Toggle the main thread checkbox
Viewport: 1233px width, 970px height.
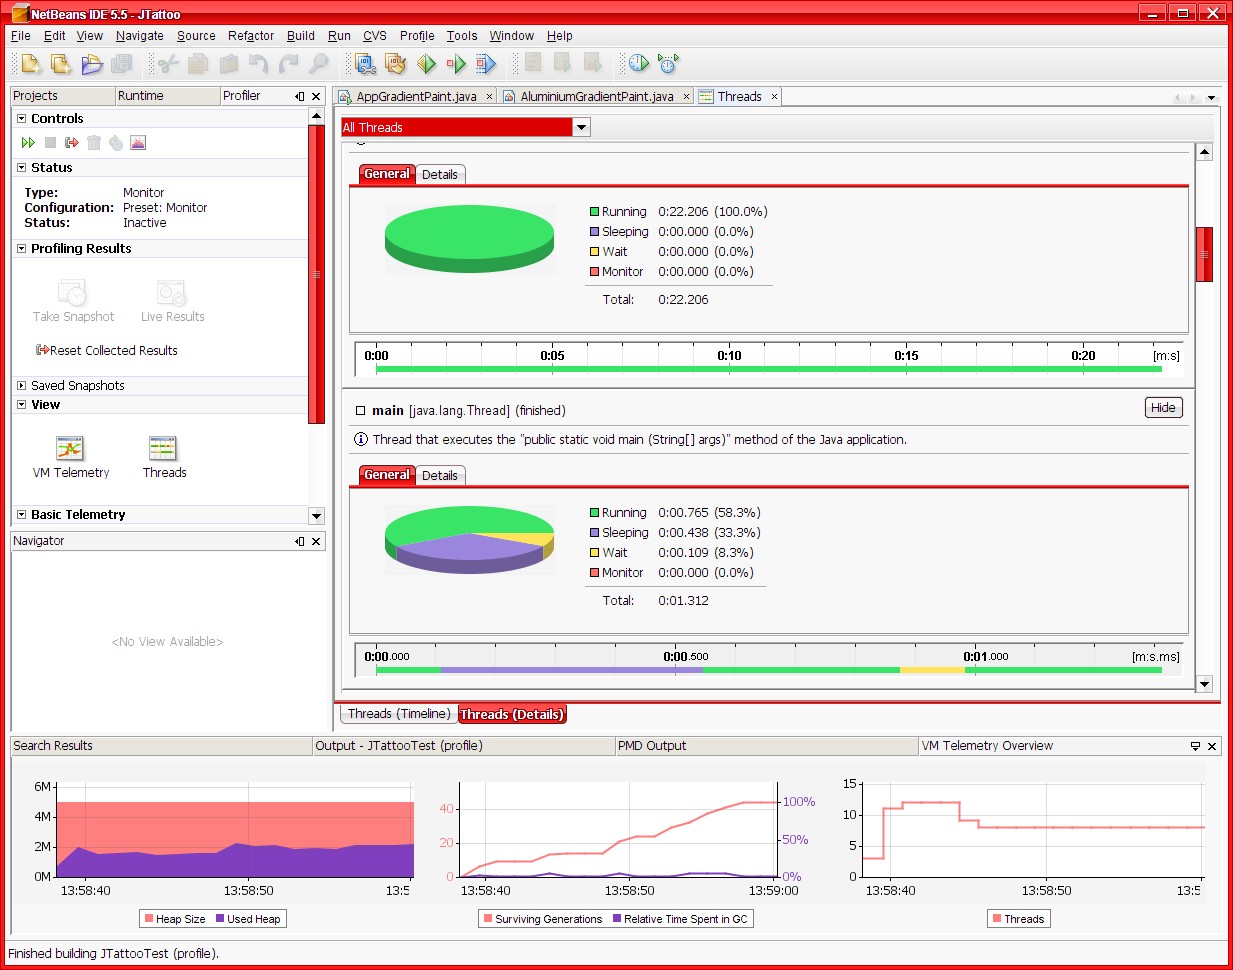coord(361,411)
